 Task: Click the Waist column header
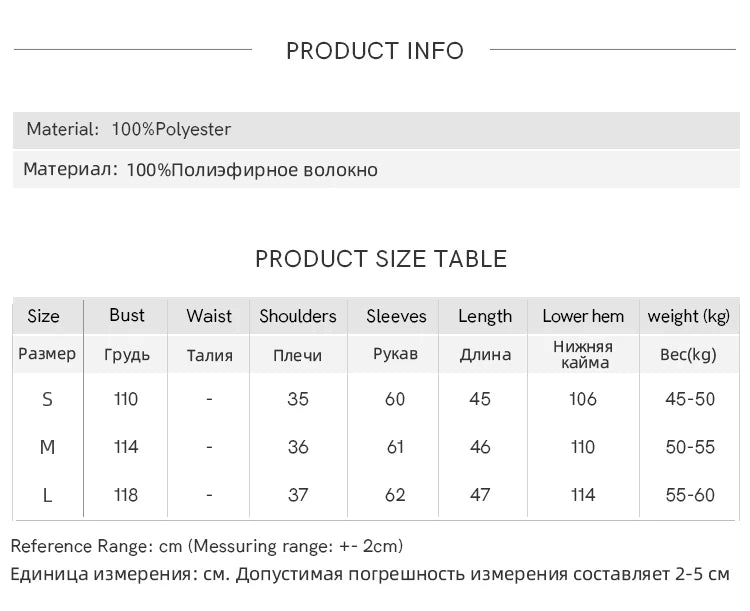(209, 316)
